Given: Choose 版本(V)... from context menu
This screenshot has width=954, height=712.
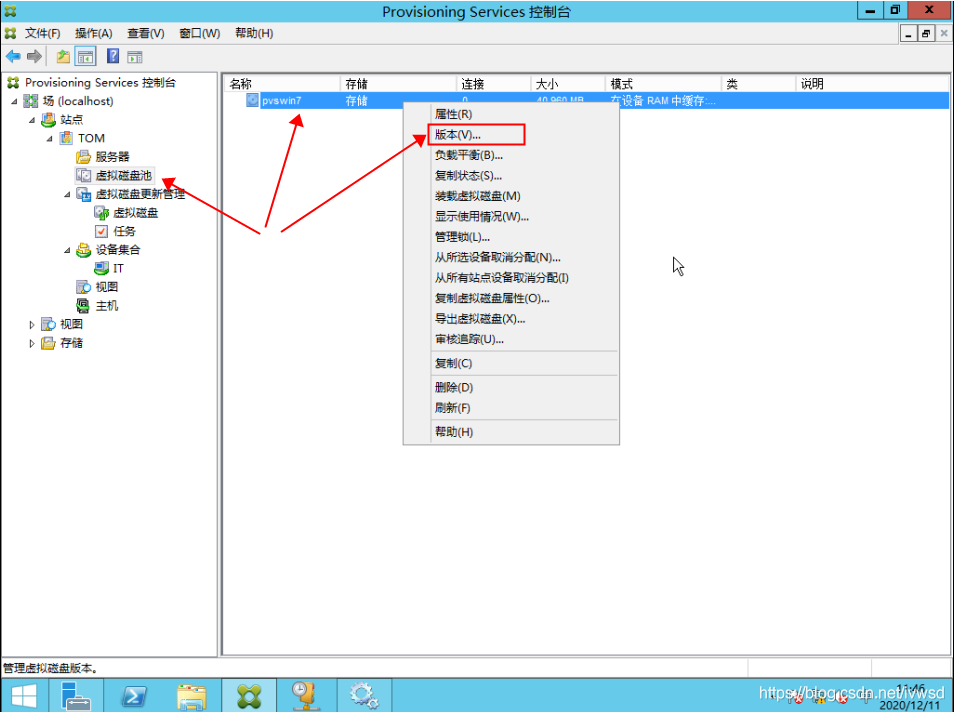Looking at the screenshot, I should (457, 134).
